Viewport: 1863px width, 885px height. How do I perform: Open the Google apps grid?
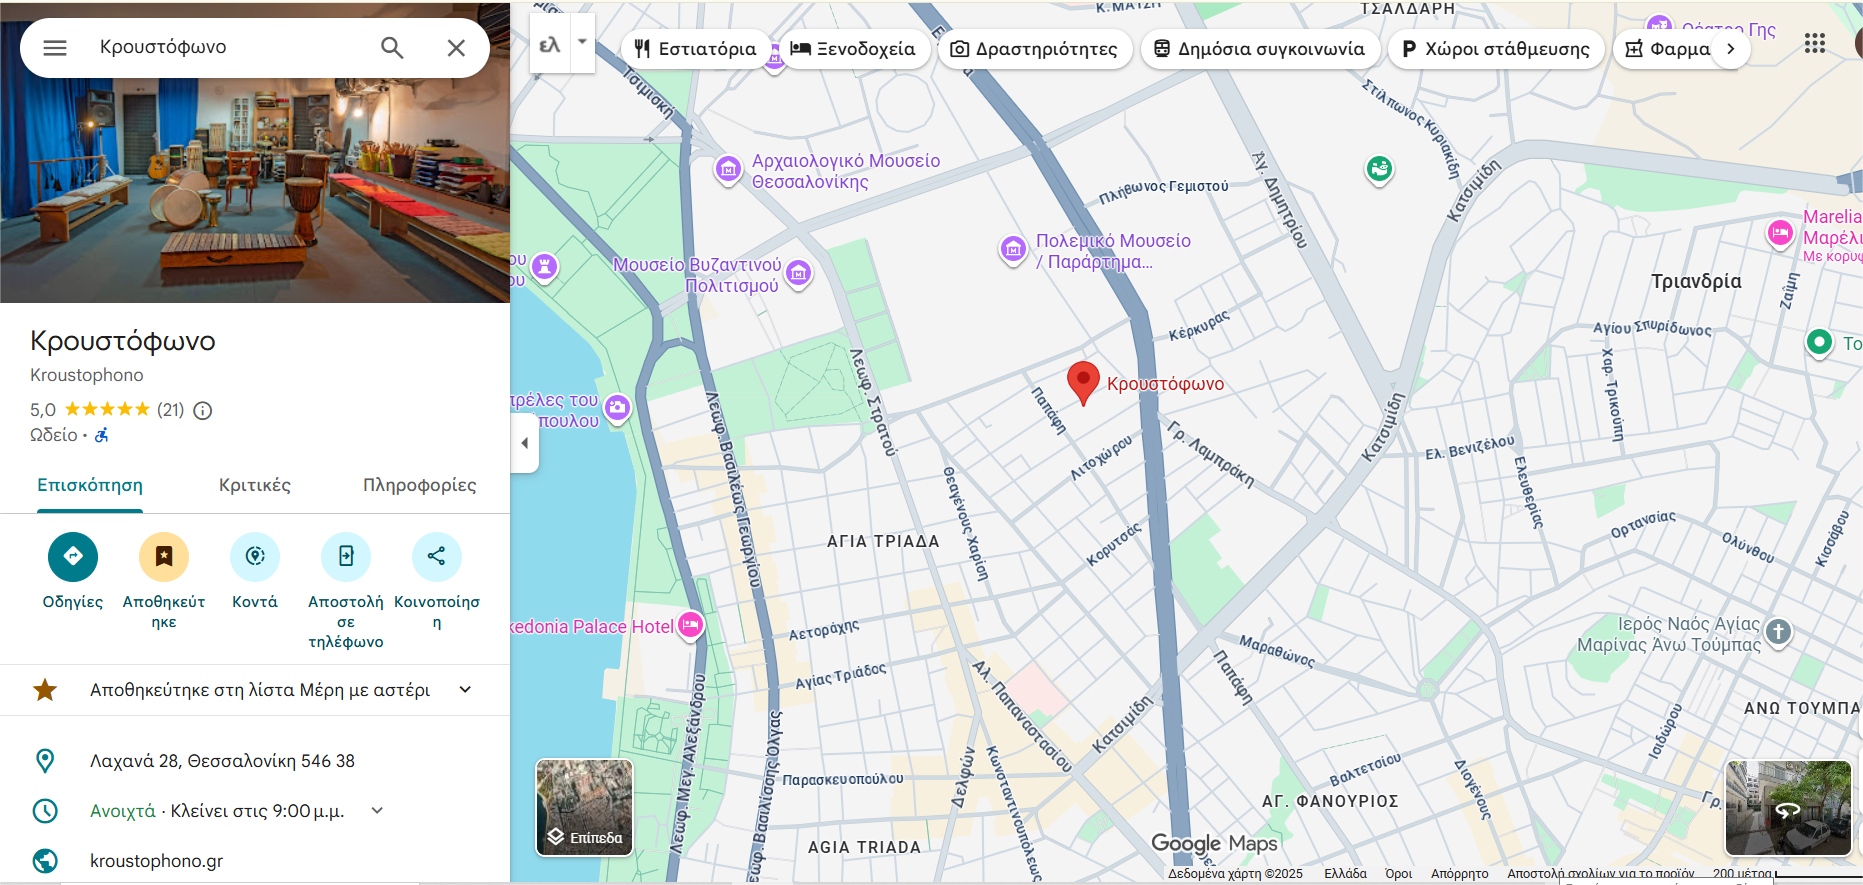[x=1815, y=43]
